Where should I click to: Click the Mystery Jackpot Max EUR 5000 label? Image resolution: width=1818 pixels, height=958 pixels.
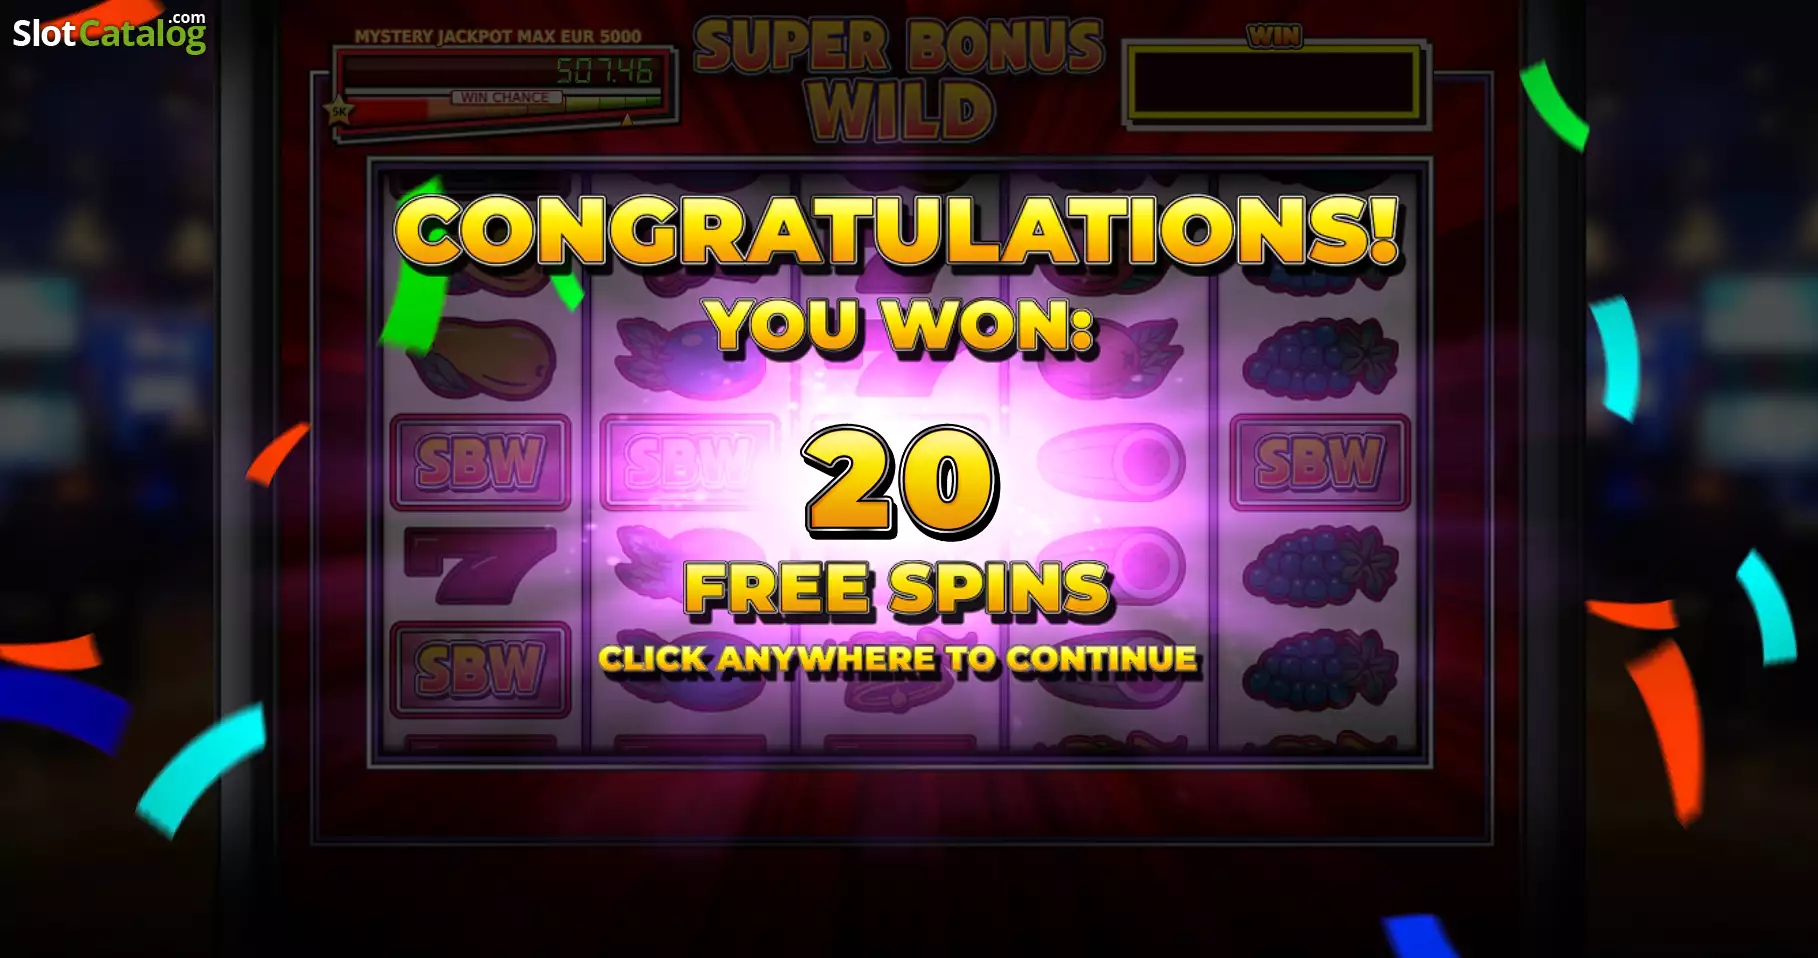[497, 37]
